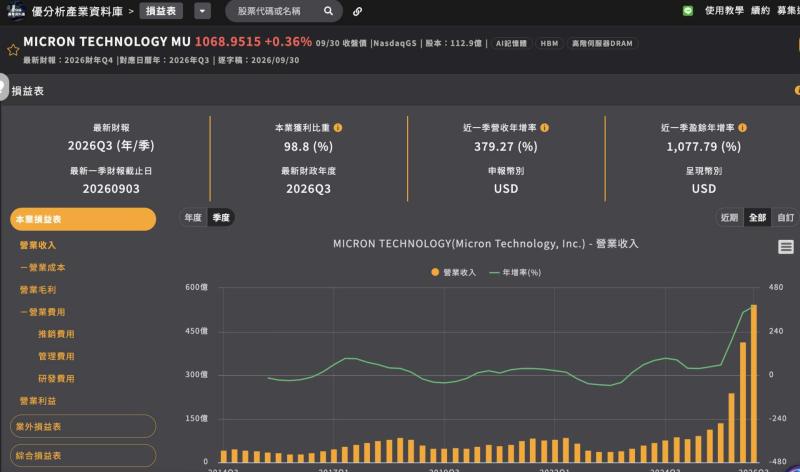The height and width of the screenshot is (472, 800).
Task: Add MU to favorites with star icon
Action: [13, 49]
